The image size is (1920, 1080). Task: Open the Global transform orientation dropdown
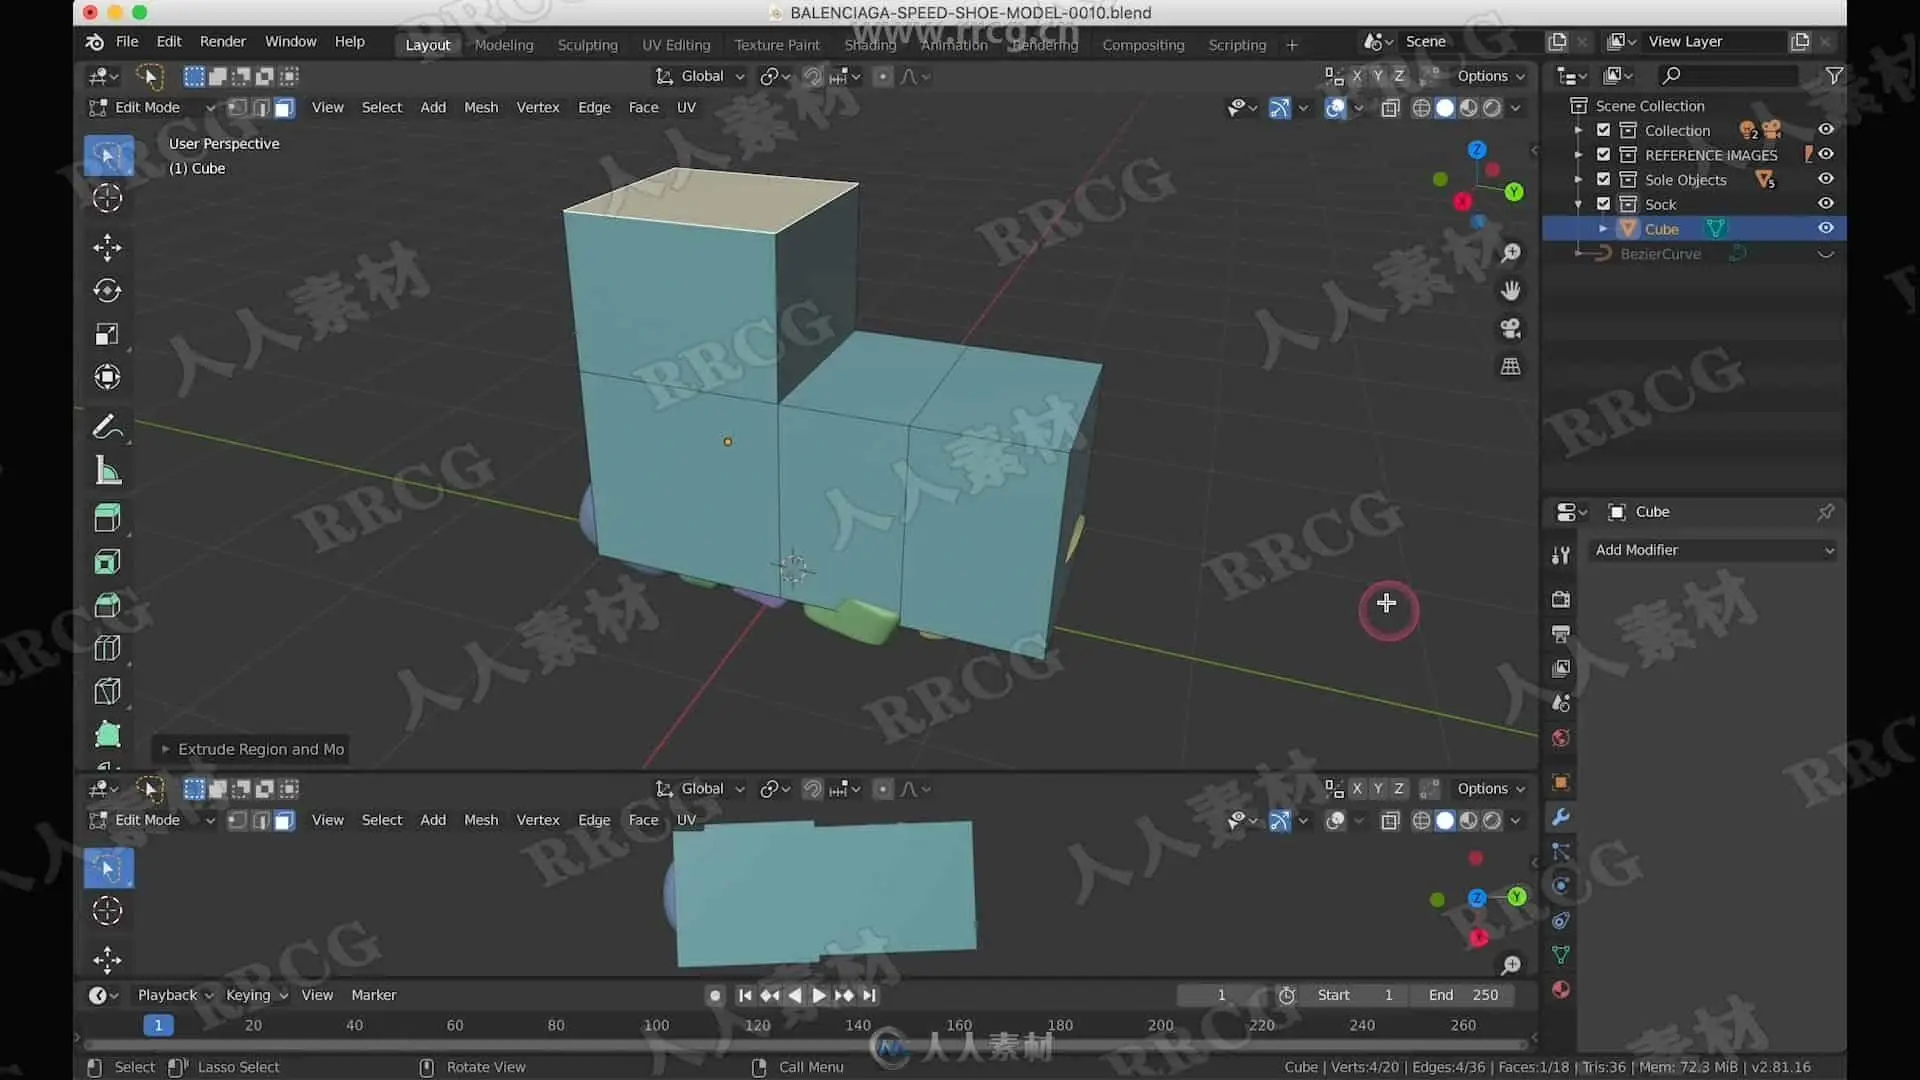pos(702,76)
